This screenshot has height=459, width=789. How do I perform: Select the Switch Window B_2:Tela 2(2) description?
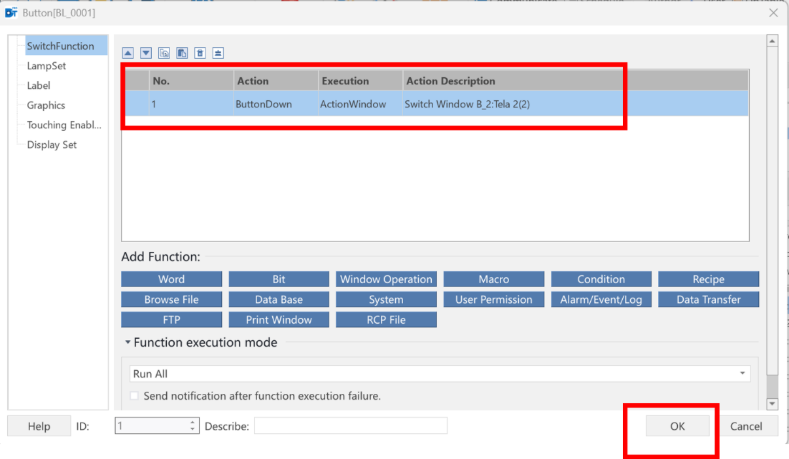tap(467, 104)
